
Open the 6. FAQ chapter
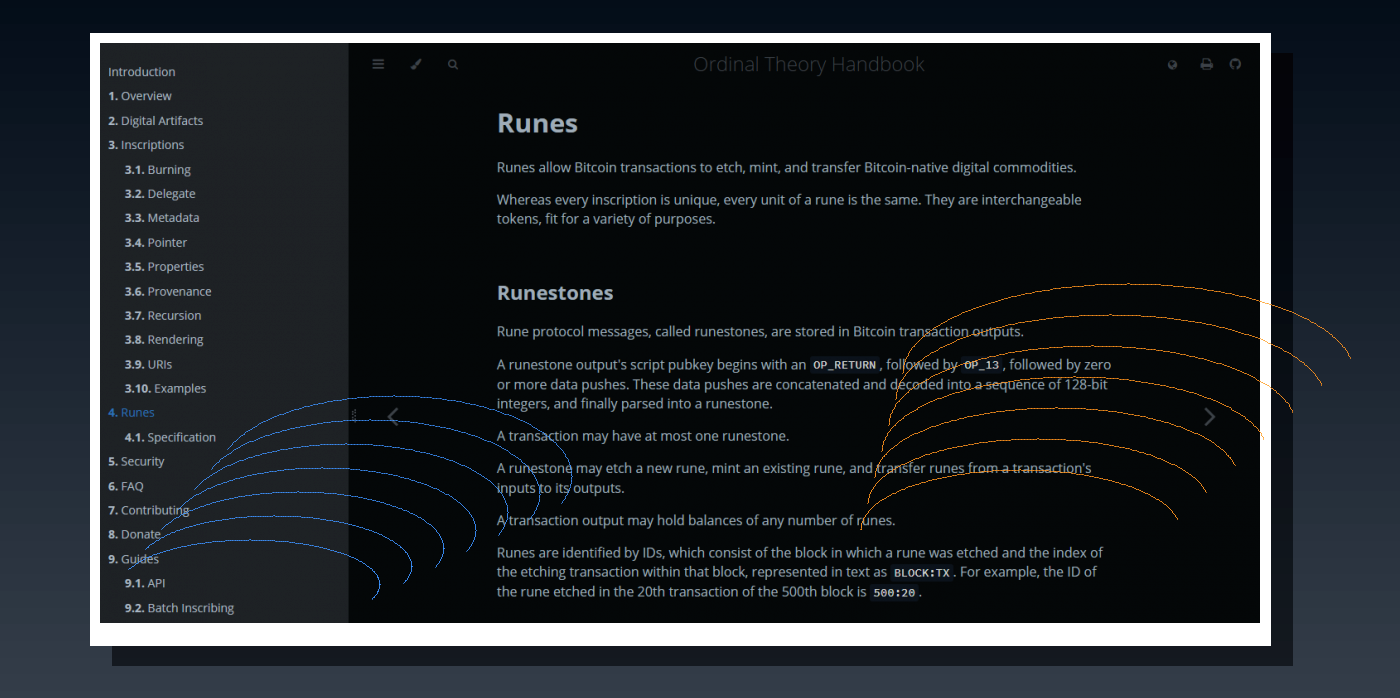click(126, 486)
